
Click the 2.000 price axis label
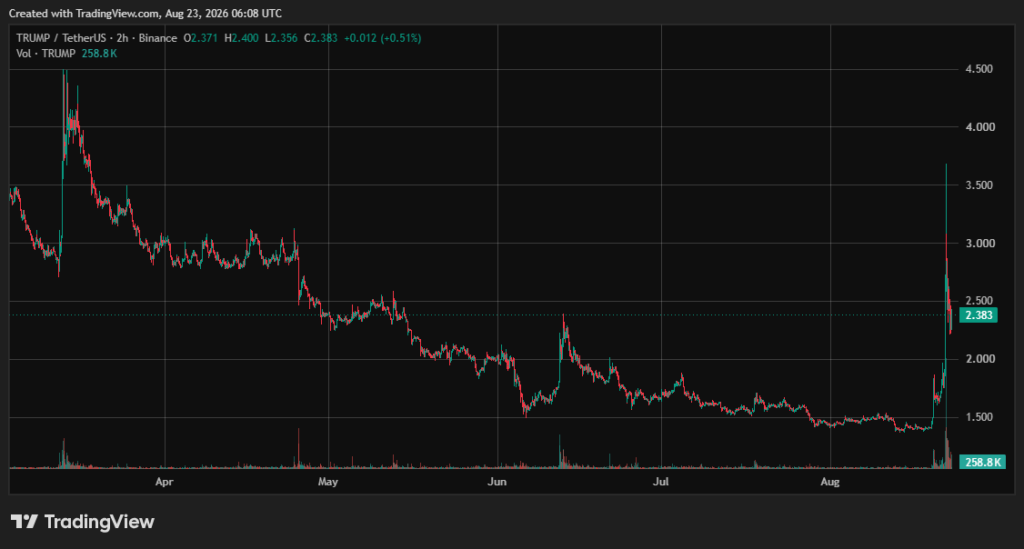pos(980,359)
